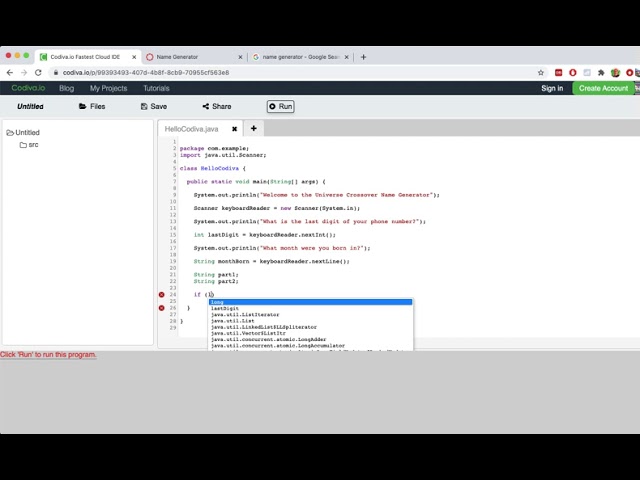
Task: Click the Codiva.io logo
Action: coord(28,88)
